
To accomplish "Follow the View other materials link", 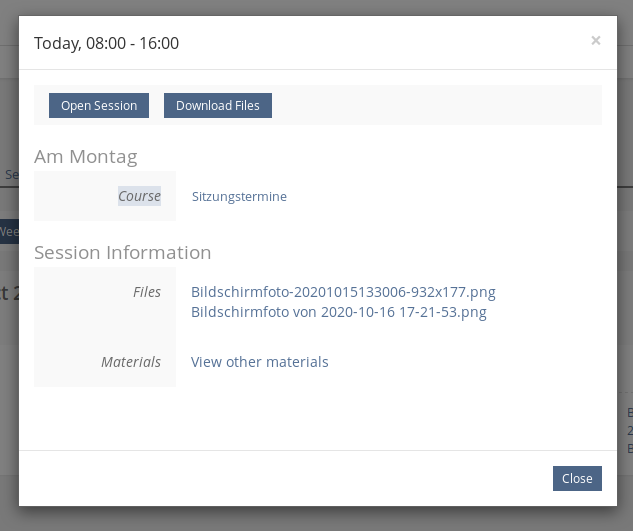I will tap(259, 362).
